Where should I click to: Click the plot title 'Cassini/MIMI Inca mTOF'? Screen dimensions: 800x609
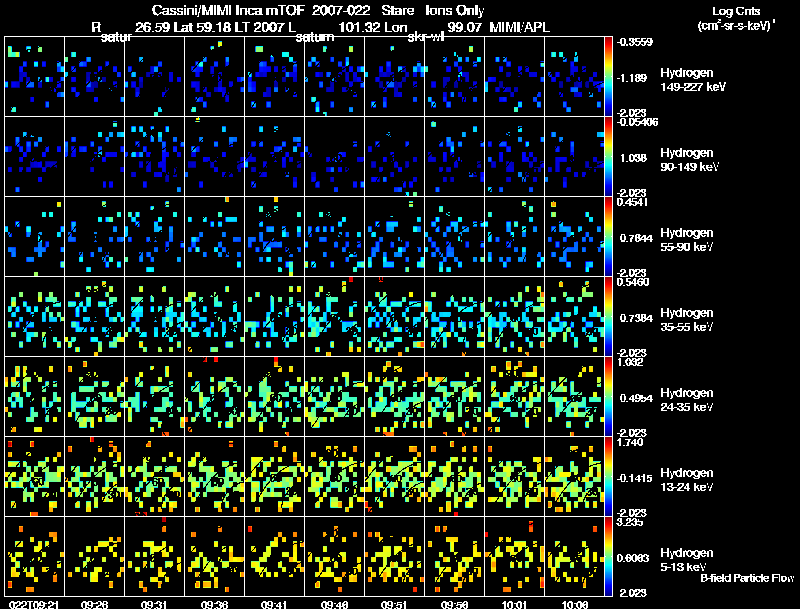[228, 11]
